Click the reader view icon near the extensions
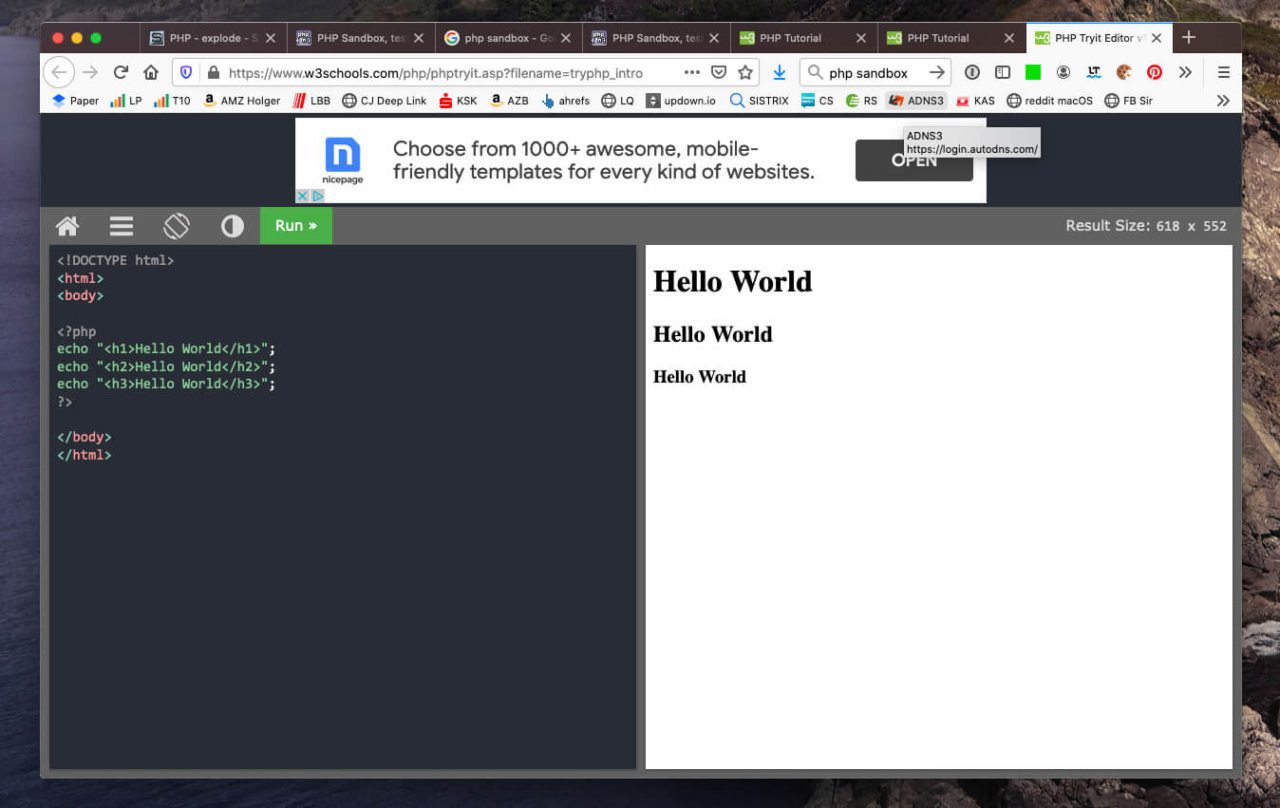 point(1002,71)
